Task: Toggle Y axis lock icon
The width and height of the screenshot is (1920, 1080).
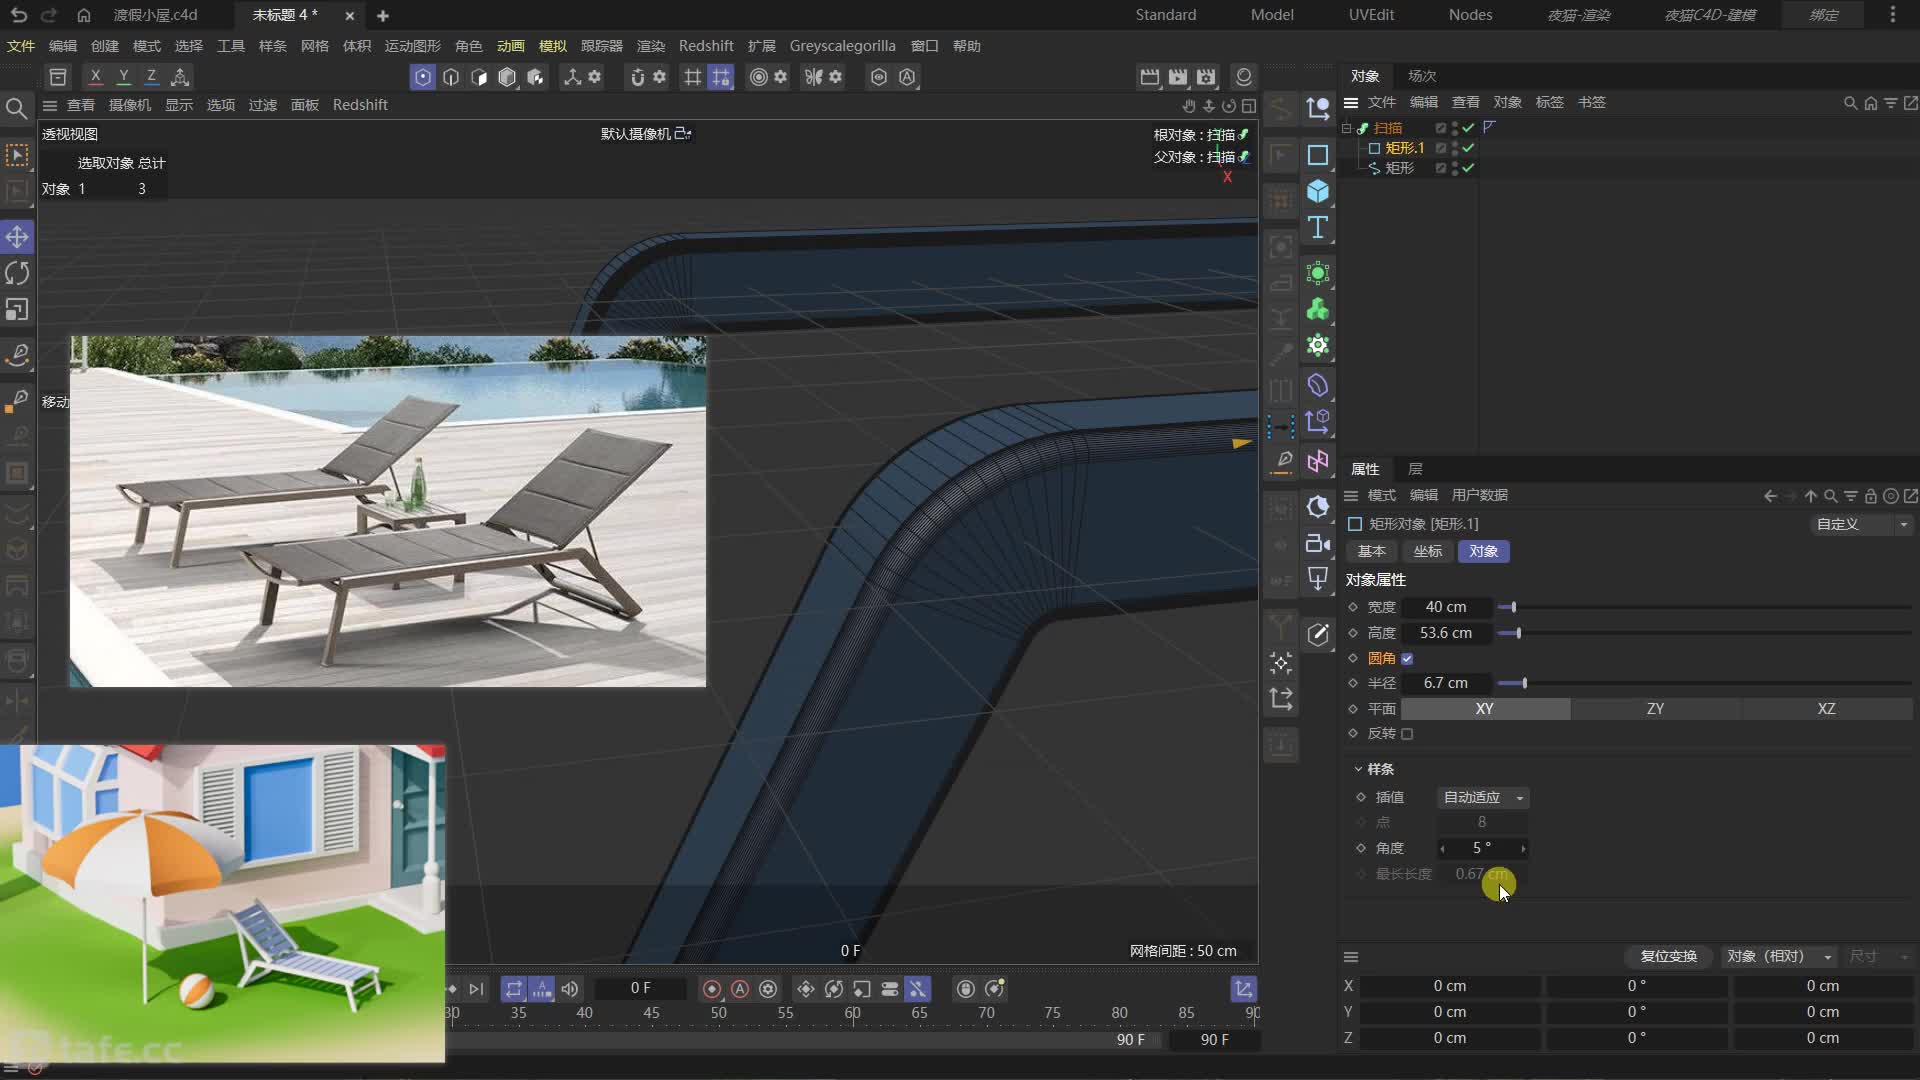Action: point(123,76)
